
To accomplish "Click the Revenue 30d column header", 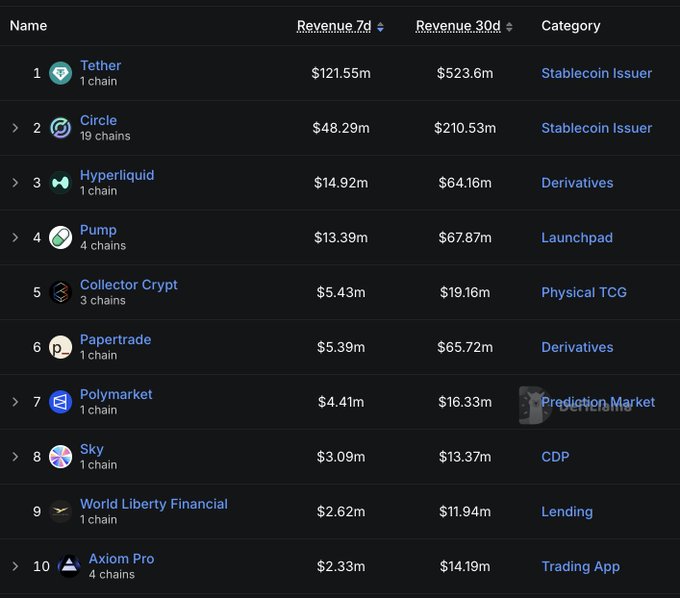I will click(x=458, y=26).
